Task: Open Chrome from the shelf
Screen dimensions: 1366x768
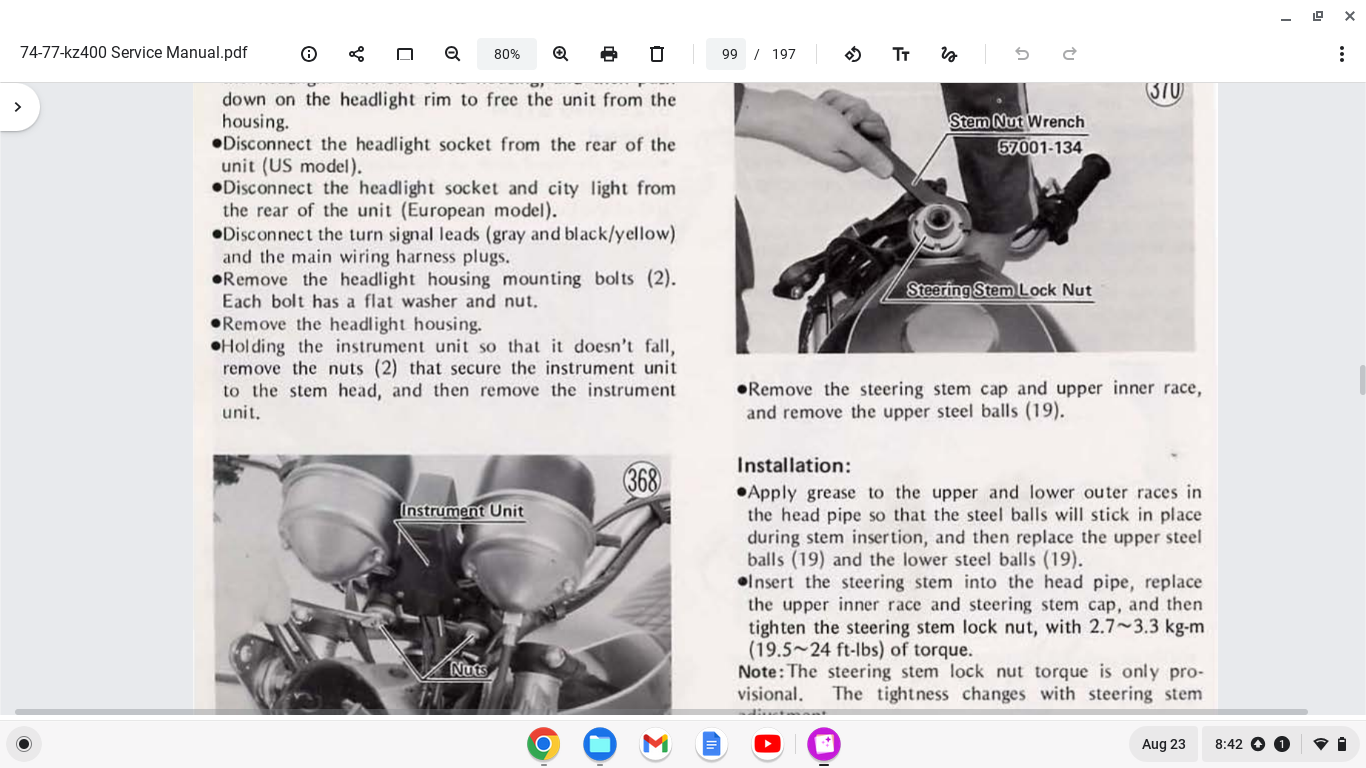Action: click(544, 744)
